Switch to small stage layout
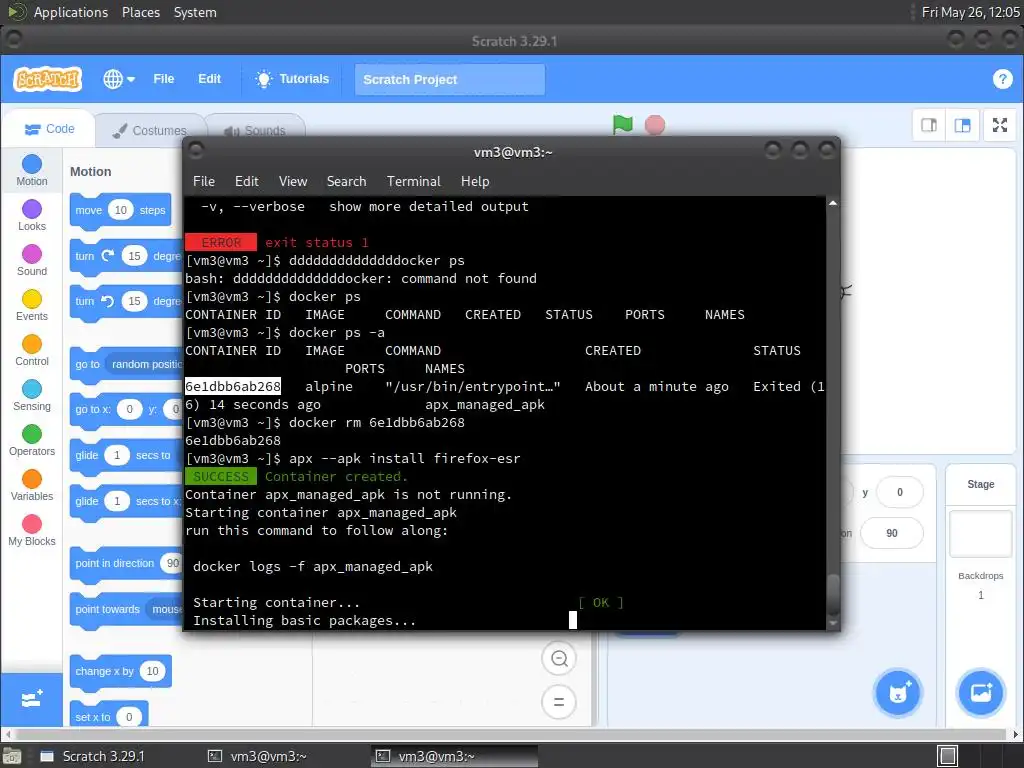This screenshot has width=1024, height=768. click(x=929, y=125)
